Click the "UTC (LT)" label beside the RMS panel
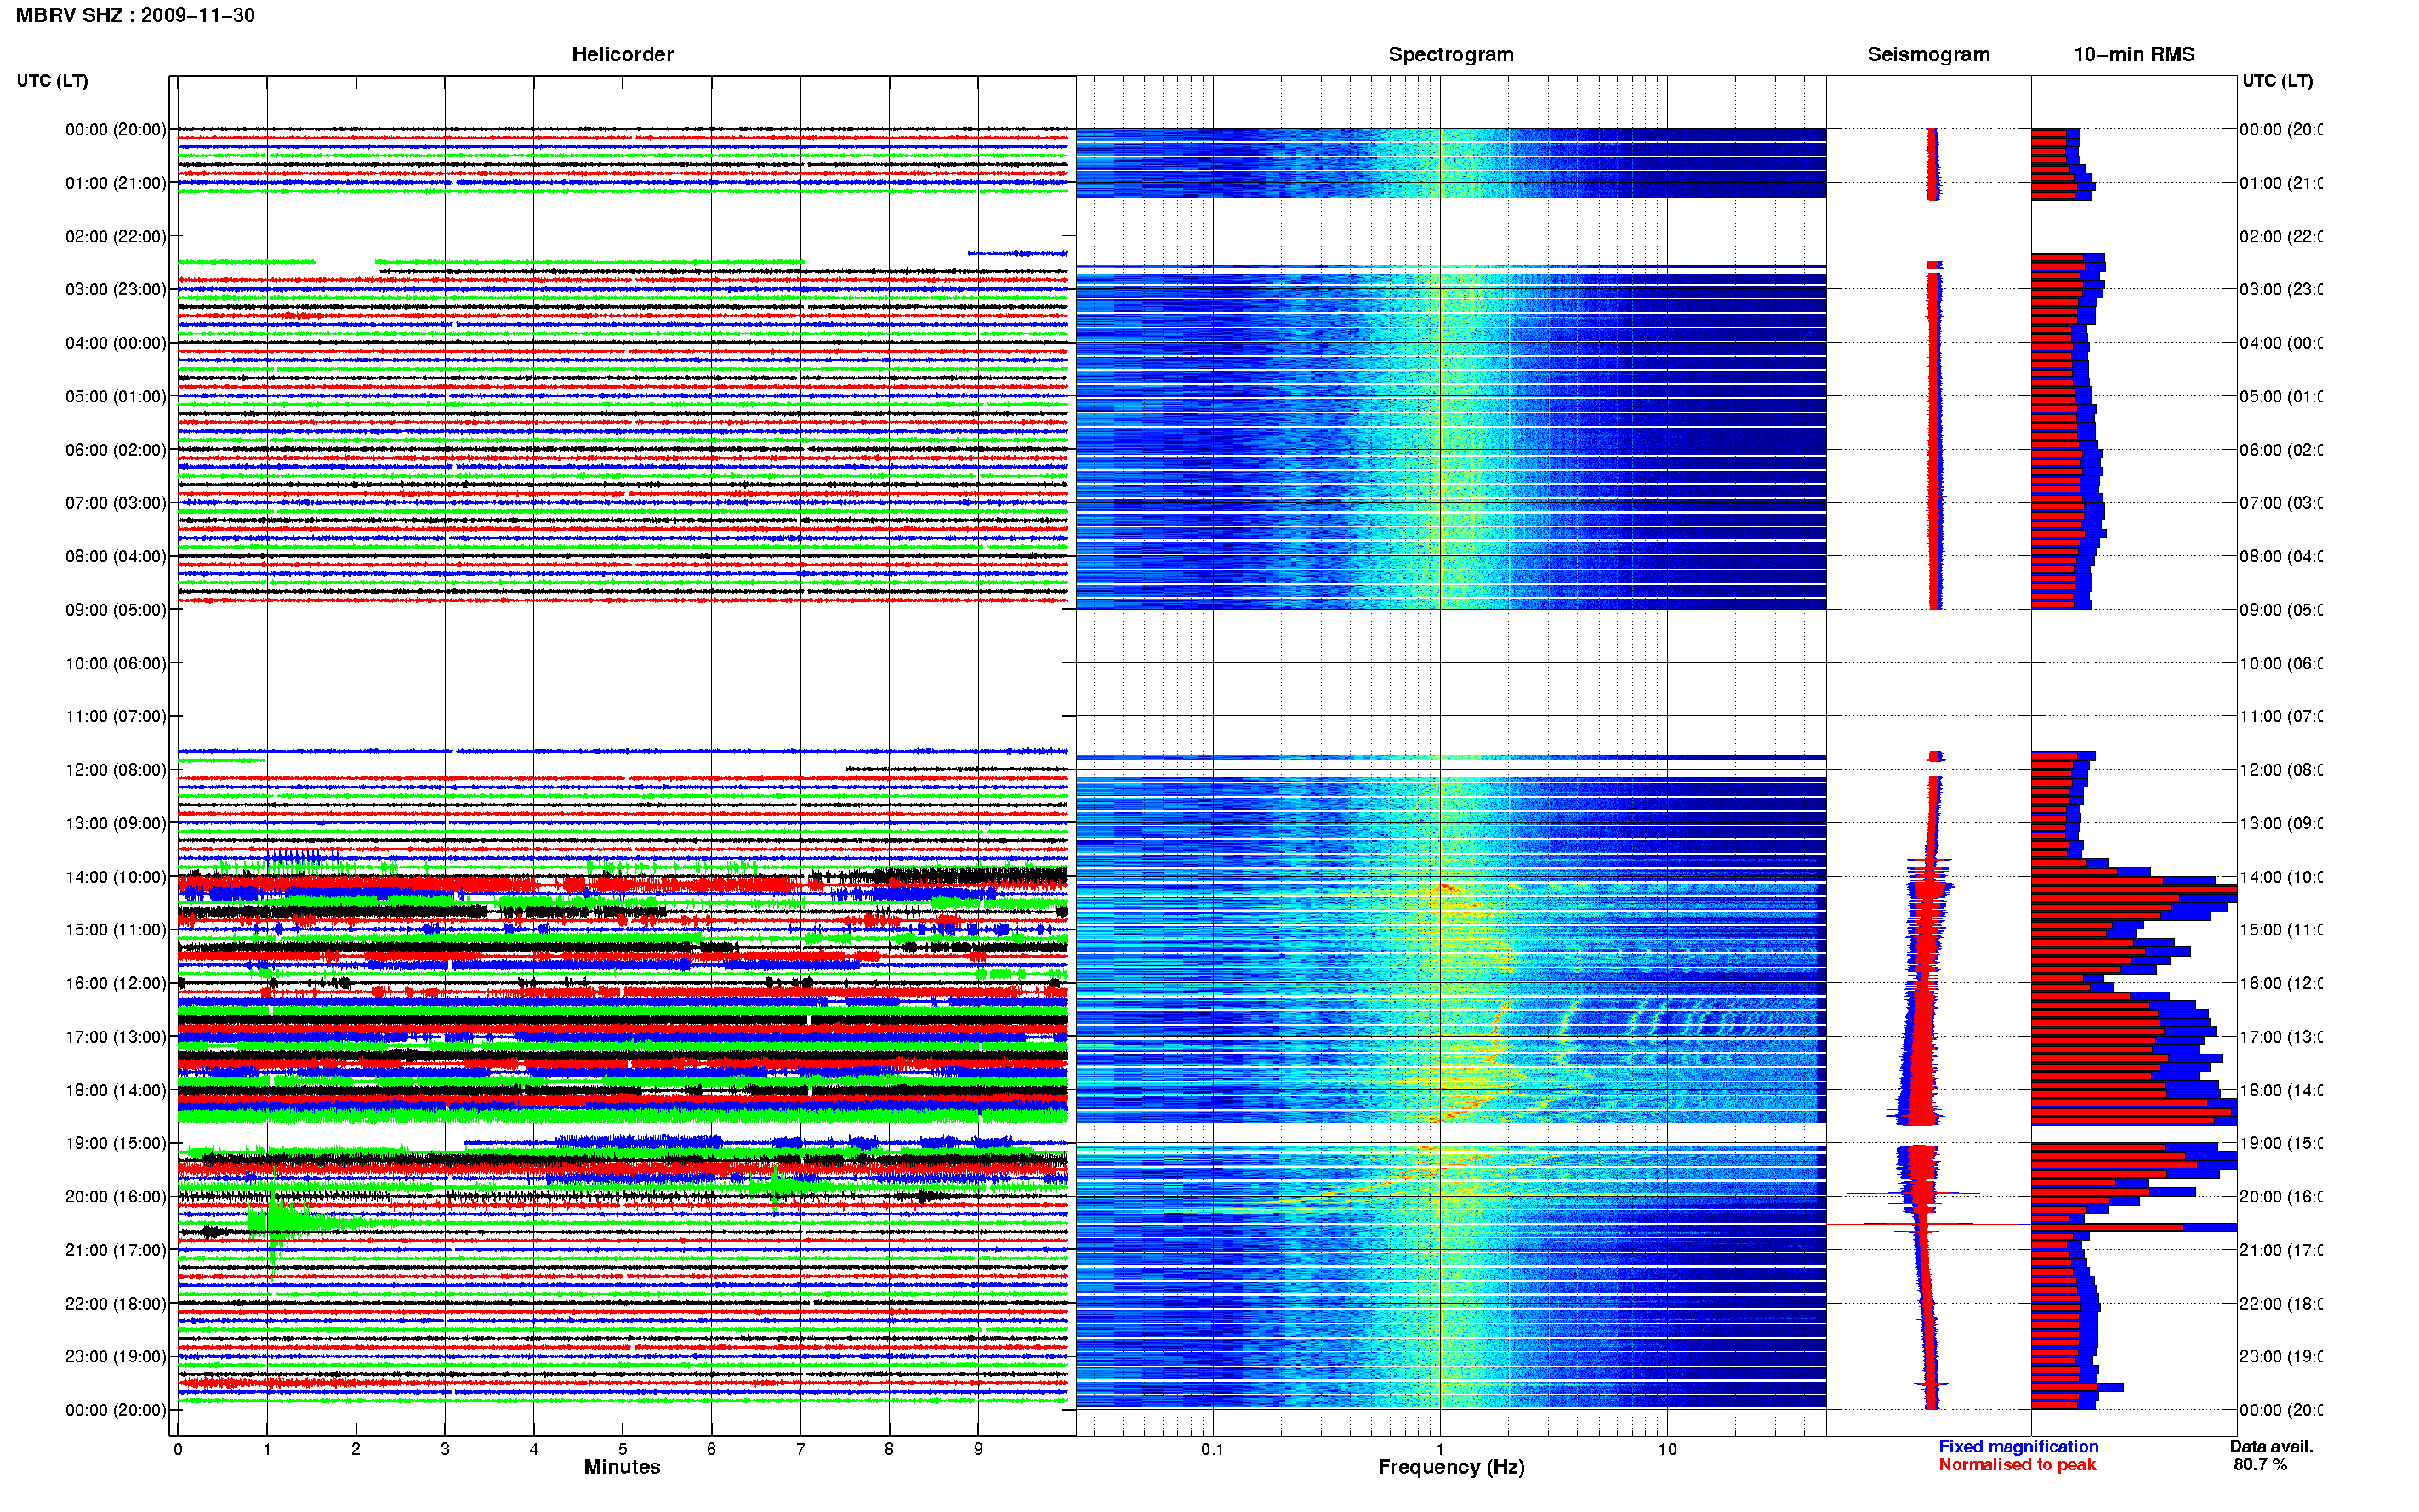 pyautogui.click(x=2277, y=81)
